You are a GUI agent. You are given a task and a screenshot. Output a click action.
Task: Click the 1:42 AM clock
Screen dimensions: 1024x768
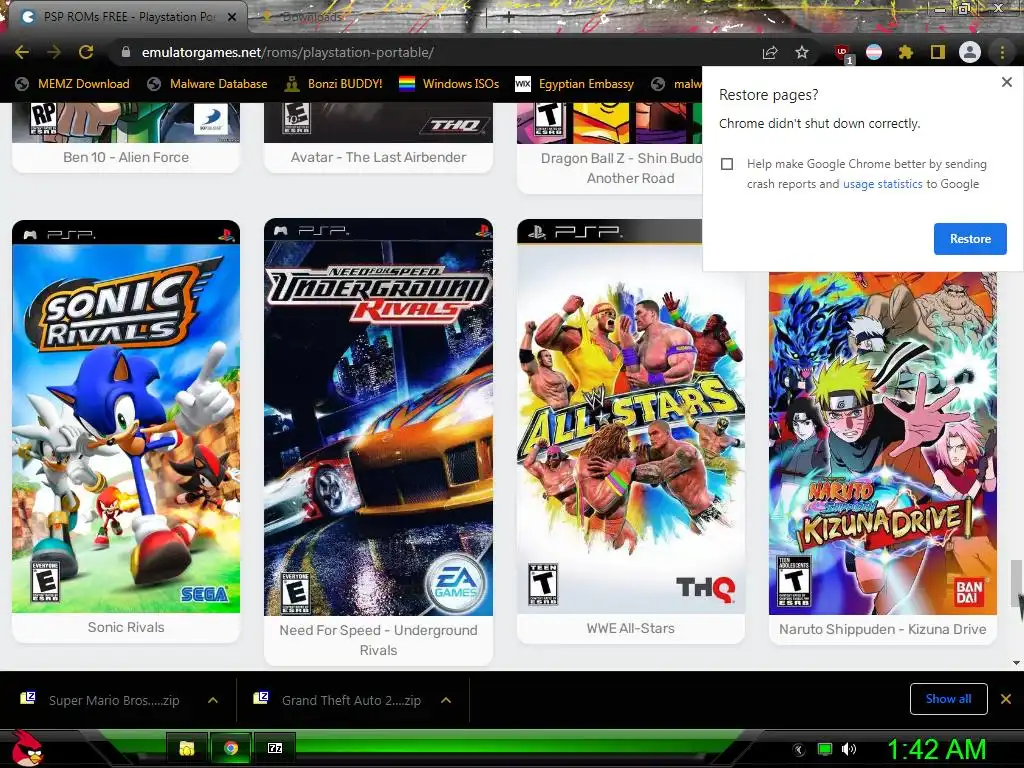pos(936,749)
